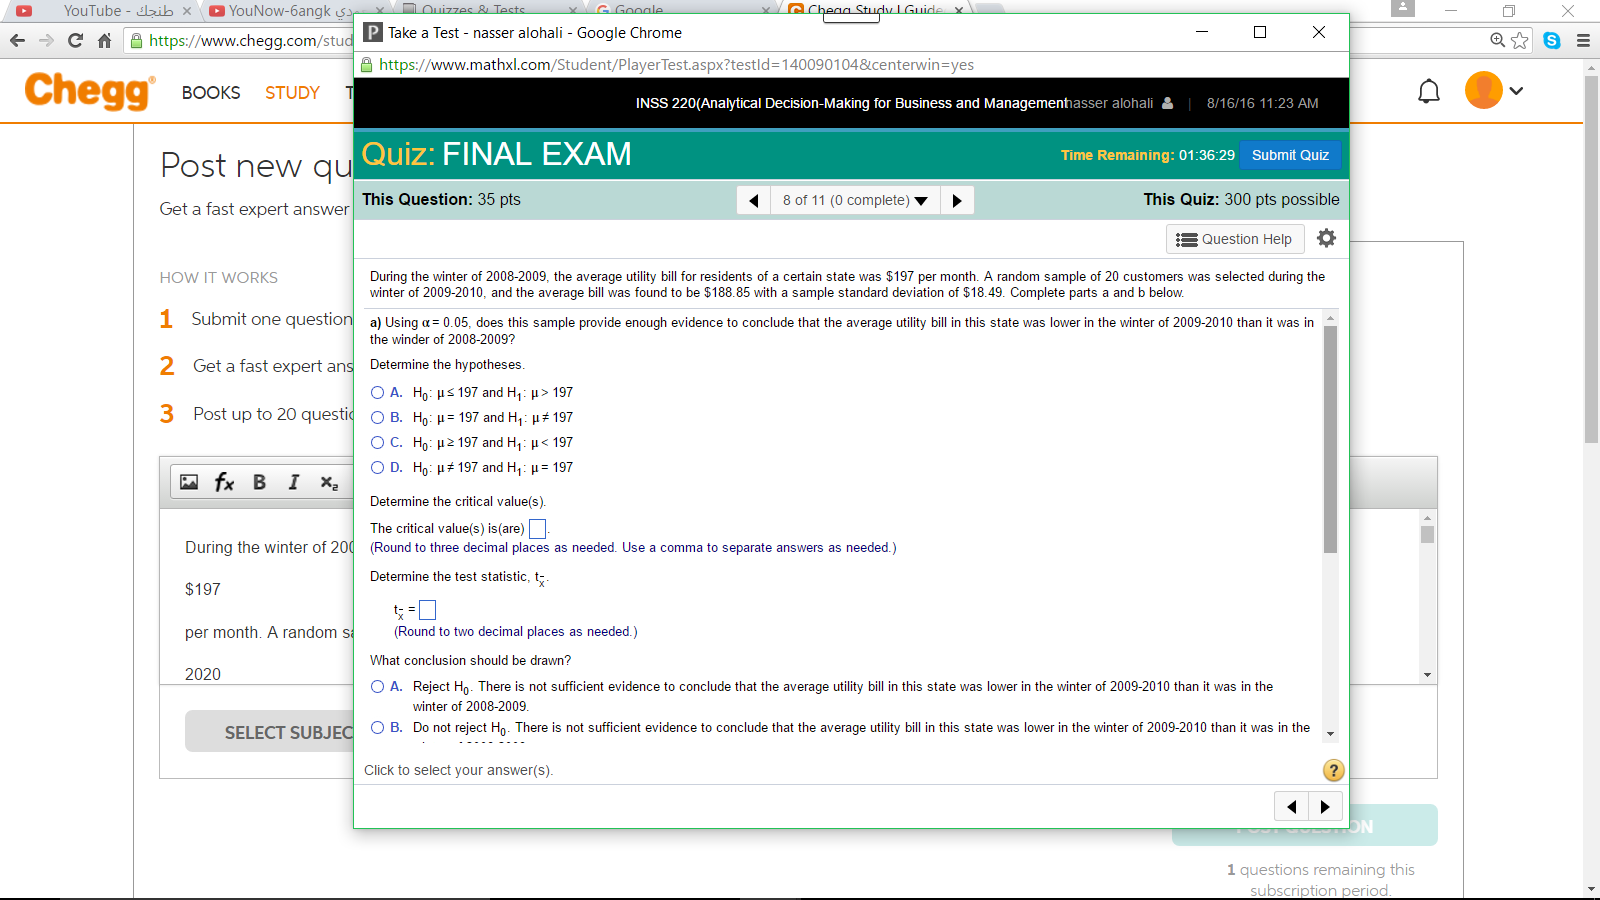1600x900 pixels.
Task: Toggle italic in the Chegg editor
Action: click(294, 482)
